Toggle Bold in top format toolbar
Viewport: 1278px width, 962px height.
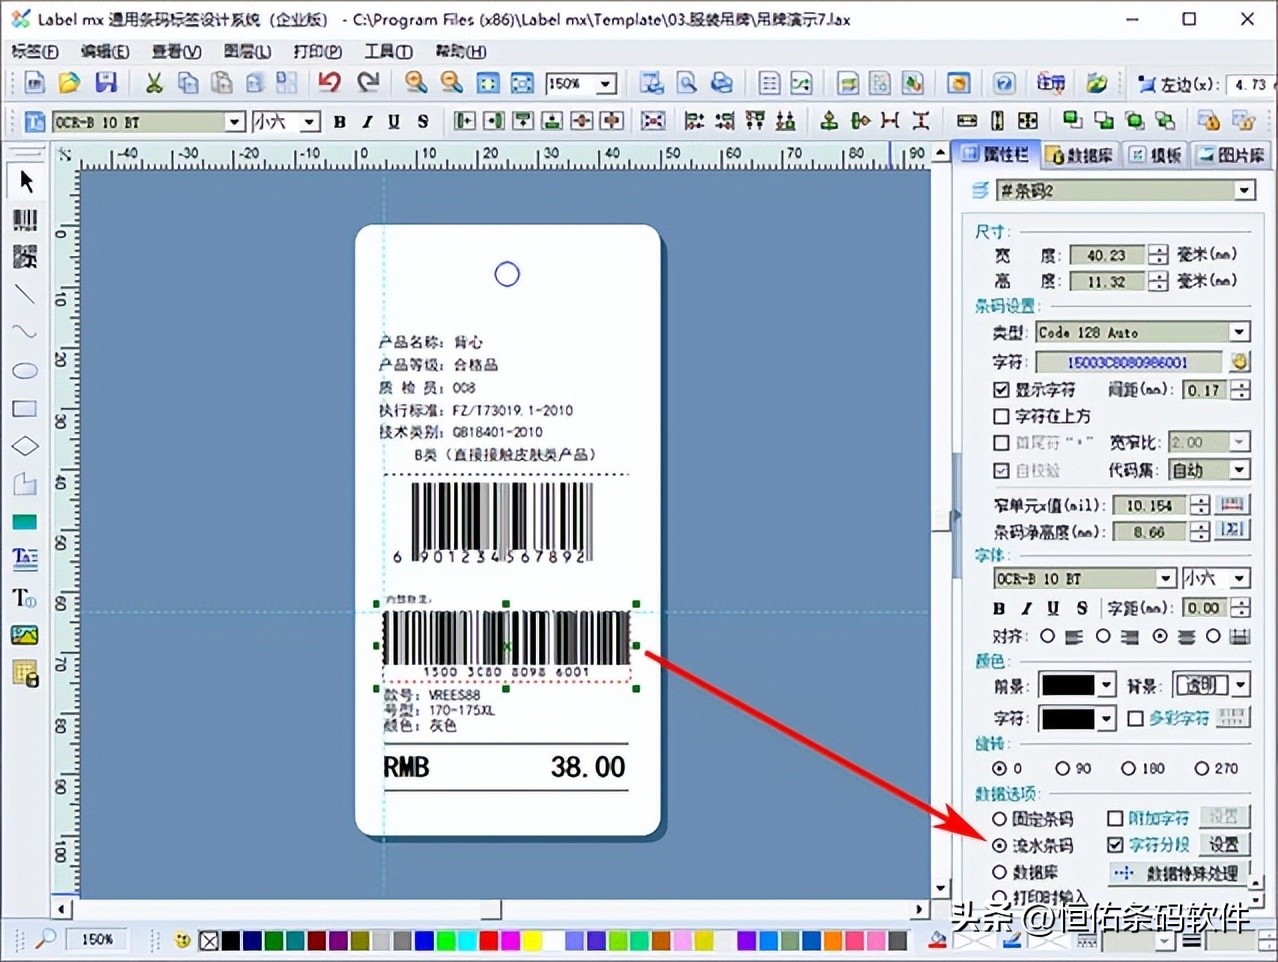point(340,122)
